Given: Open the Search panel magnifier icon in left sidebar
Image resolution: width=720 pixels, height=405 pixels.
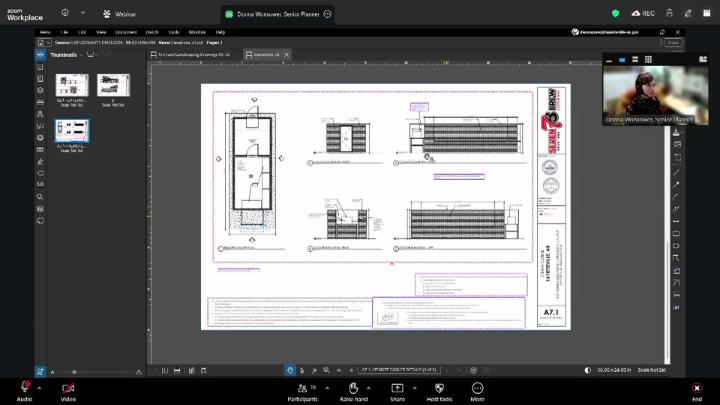Looking at the screenshot, I should tap(40, 197).
